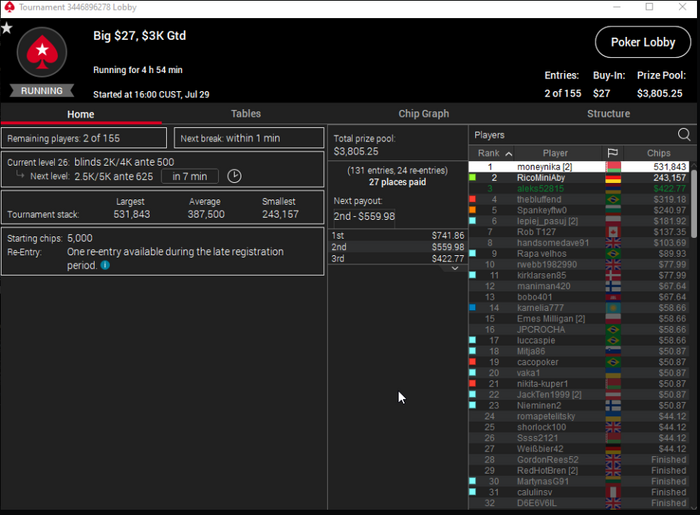Viewport: 700px width, 515px height.
Task: Select the Home tab
Action: point(81,114)
